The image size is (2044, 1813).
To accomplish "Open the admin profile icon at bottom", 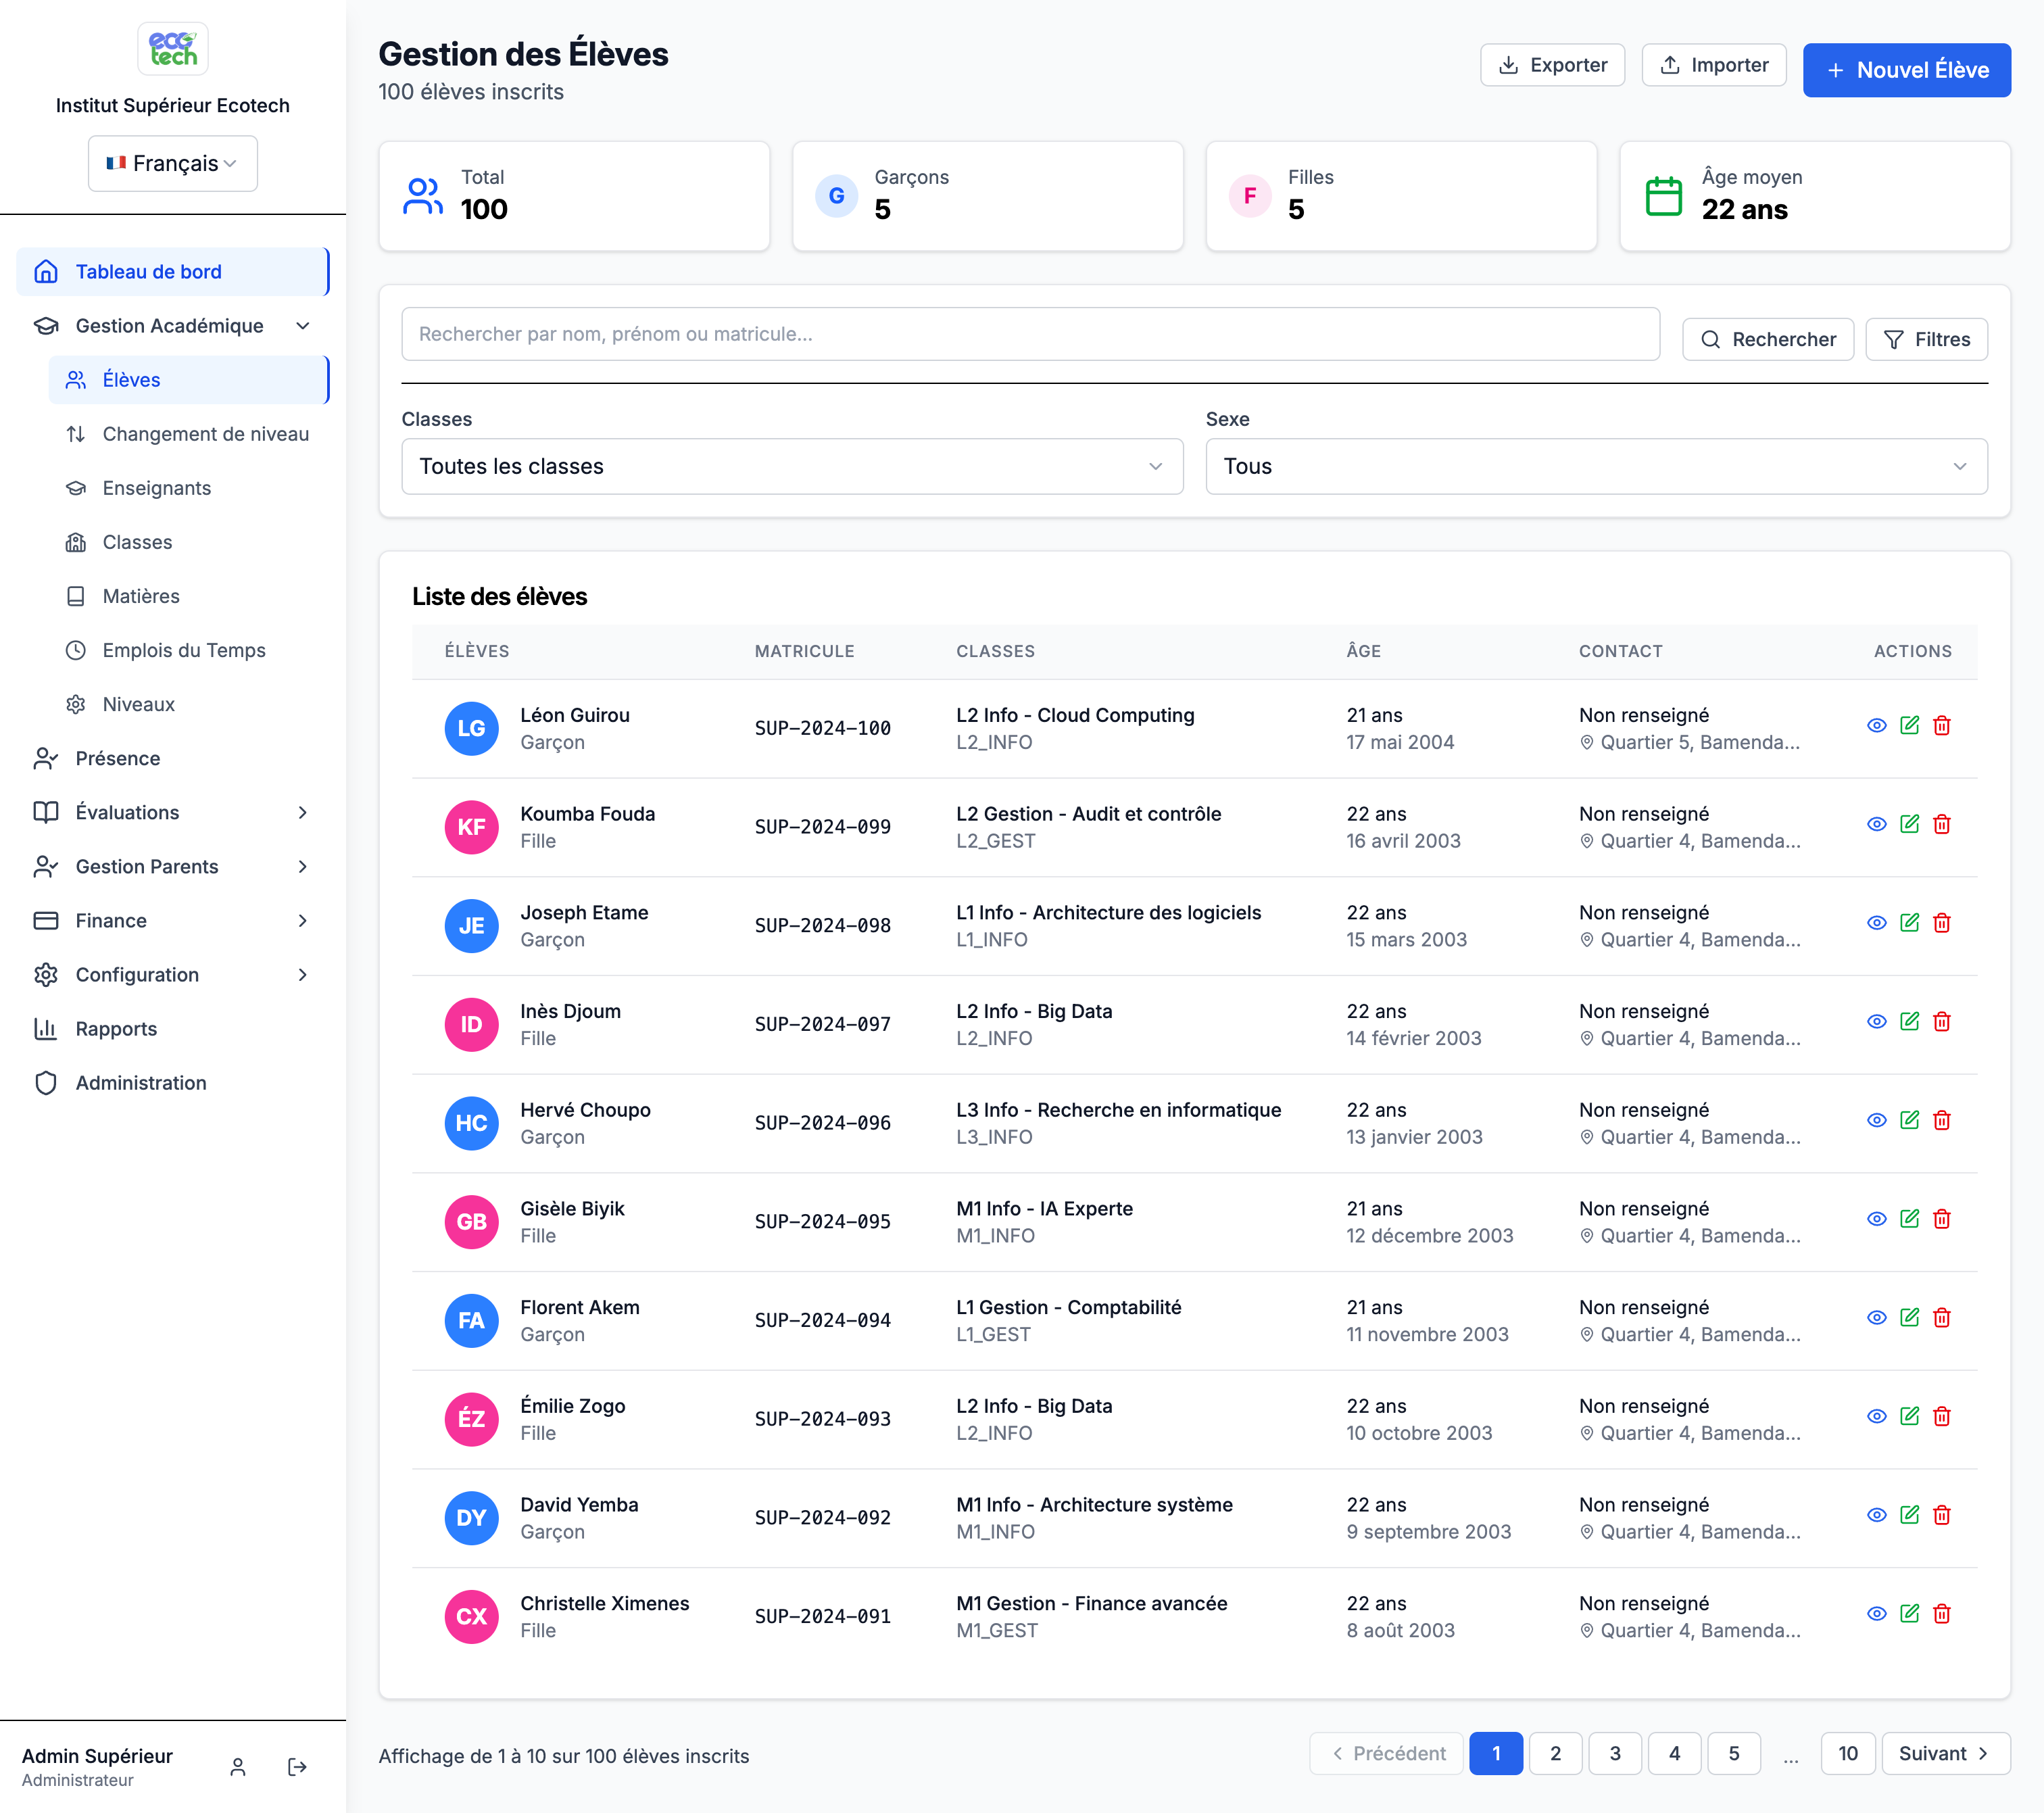I will 238,1767.
